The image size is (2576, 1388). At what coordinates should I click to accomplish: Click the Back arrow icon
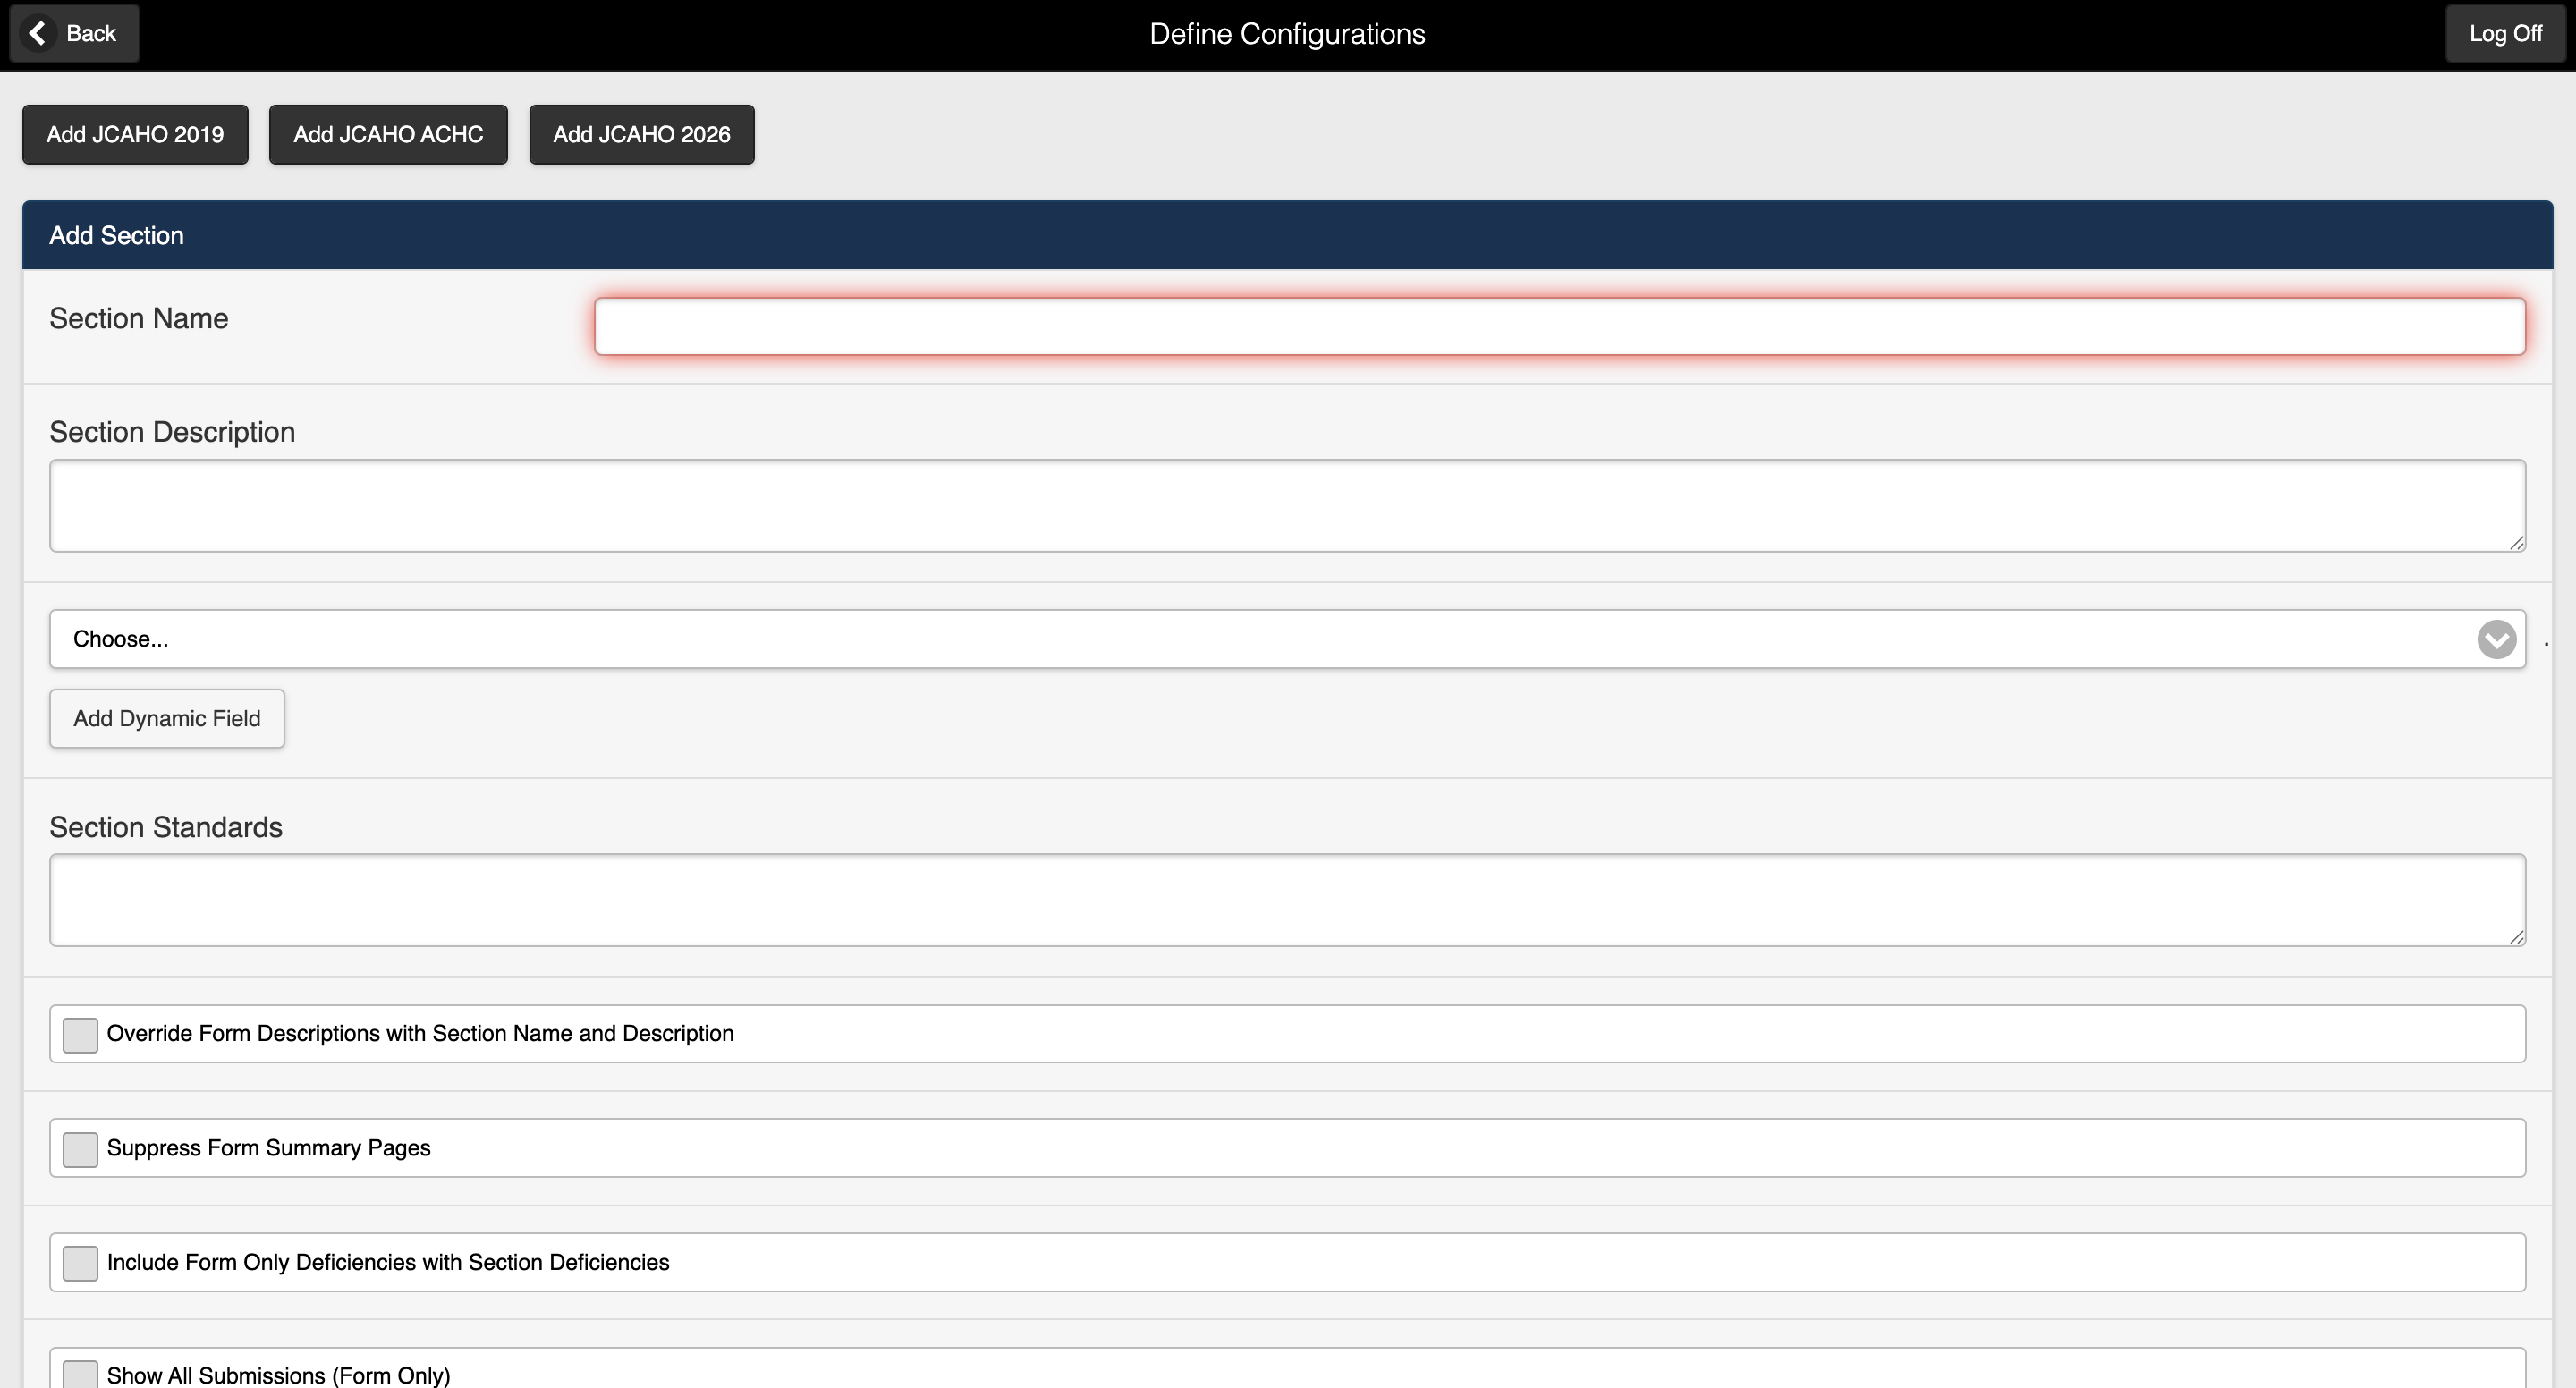pyautogui.click(x=38, y=33)
